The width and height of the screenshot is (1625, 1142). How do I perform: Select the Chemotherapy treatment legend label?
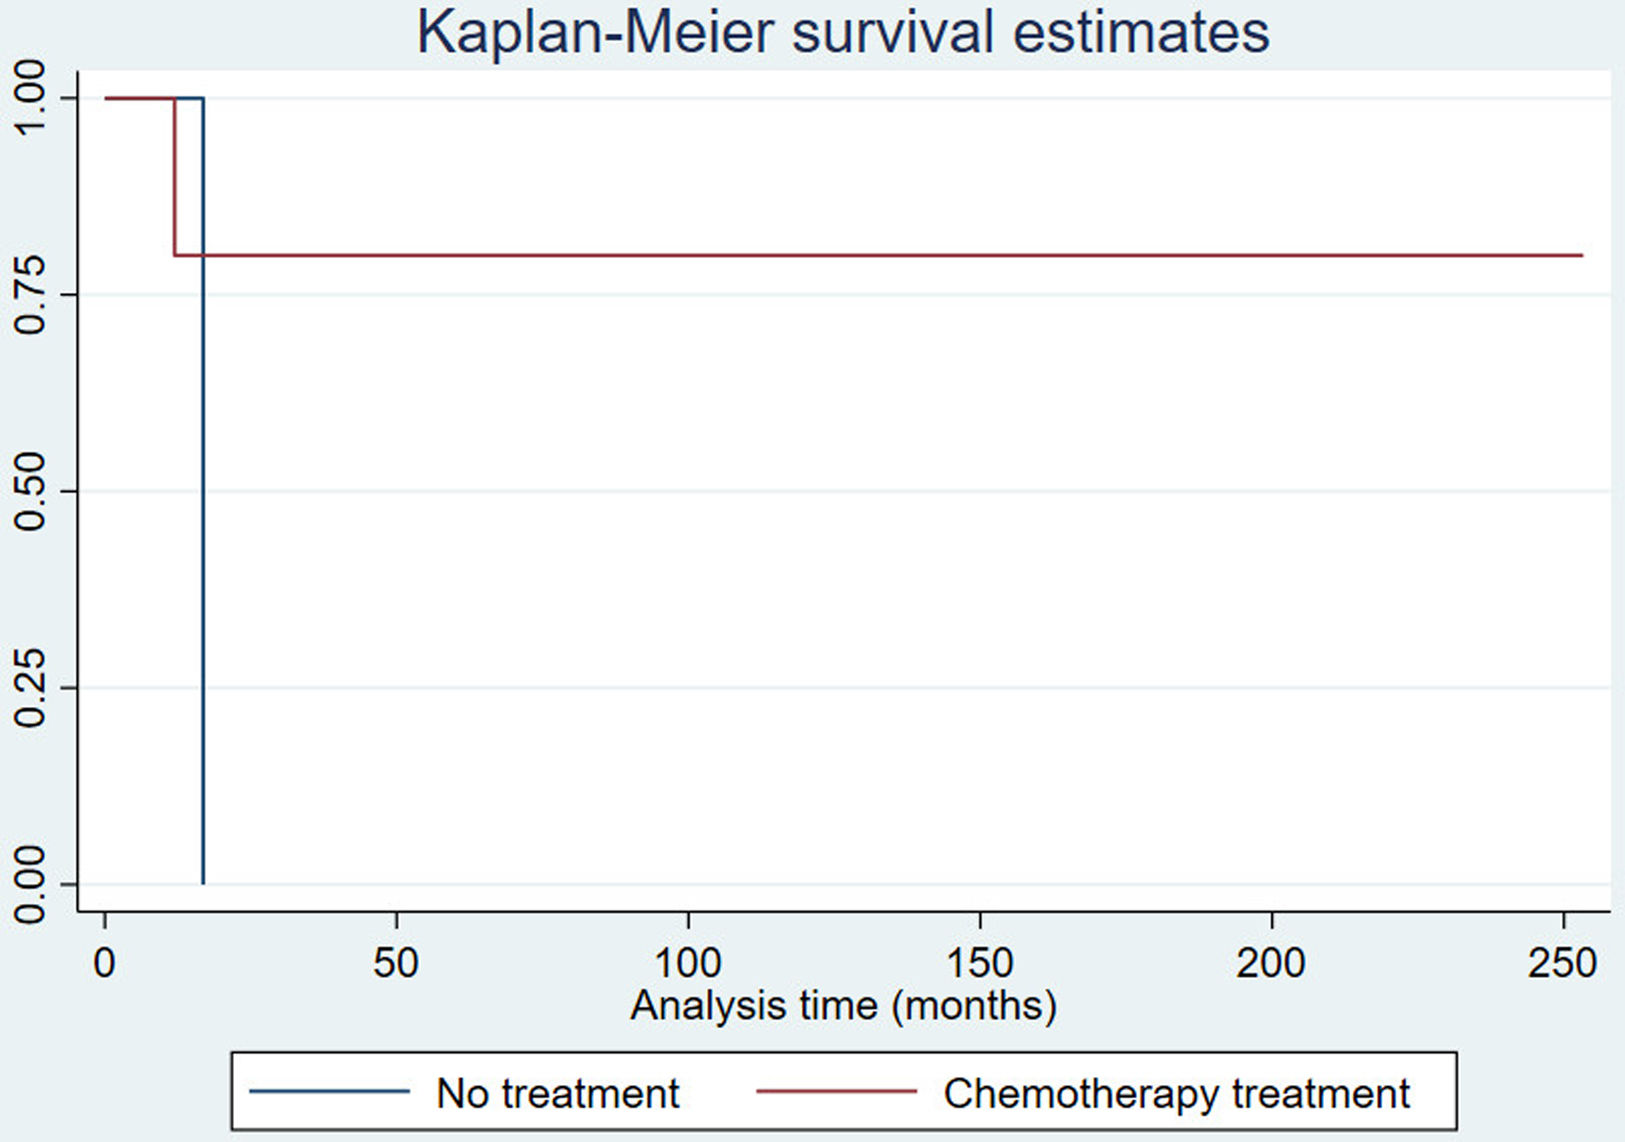1176,1093
